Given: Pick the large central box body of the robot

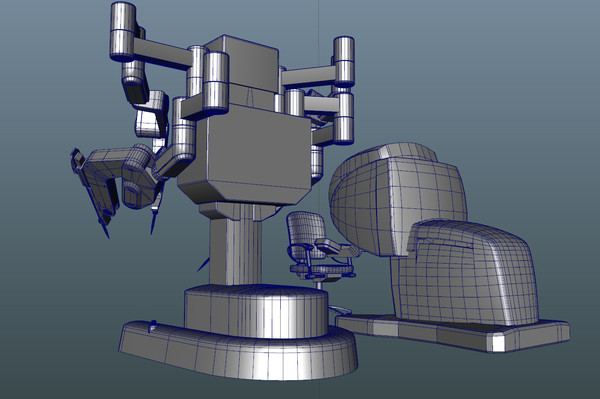Looking at the screenshot, I should point(245,155).
